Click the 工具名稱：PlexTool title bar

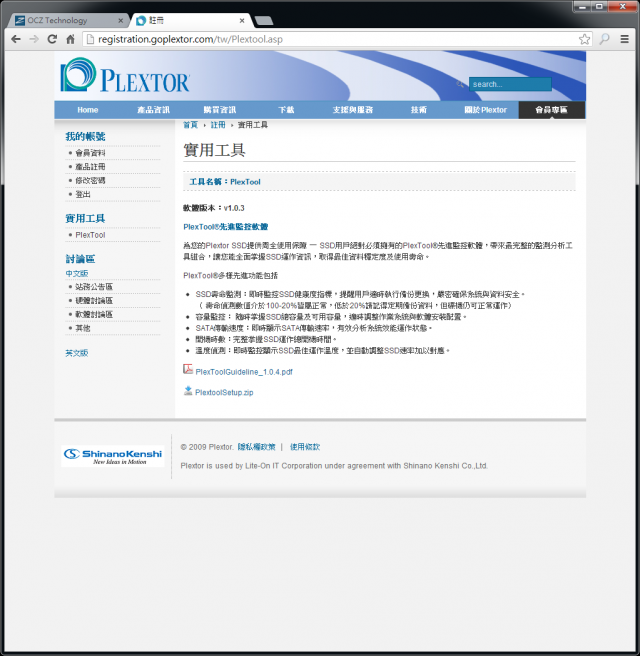(x=379, y=182)
